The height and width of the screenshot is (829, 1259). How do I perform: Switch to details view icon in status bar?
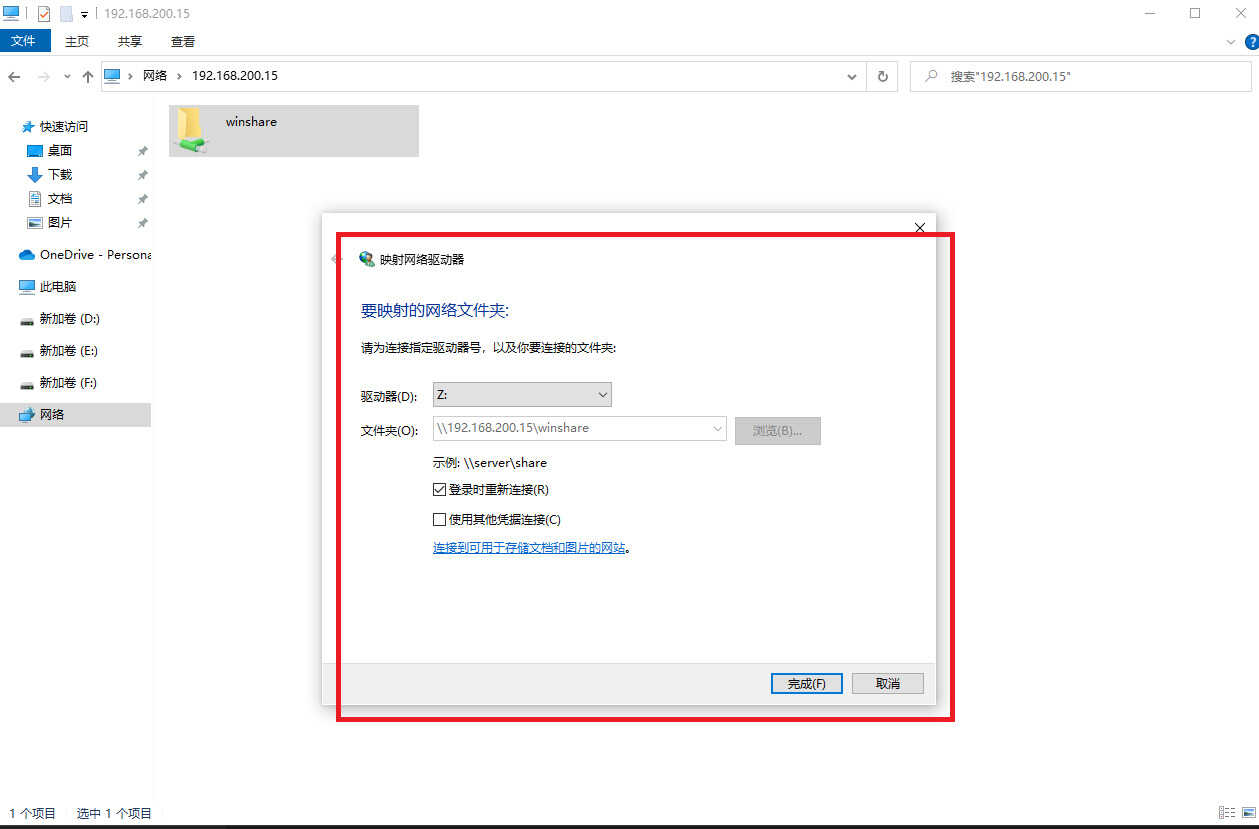click(1226, 813)
